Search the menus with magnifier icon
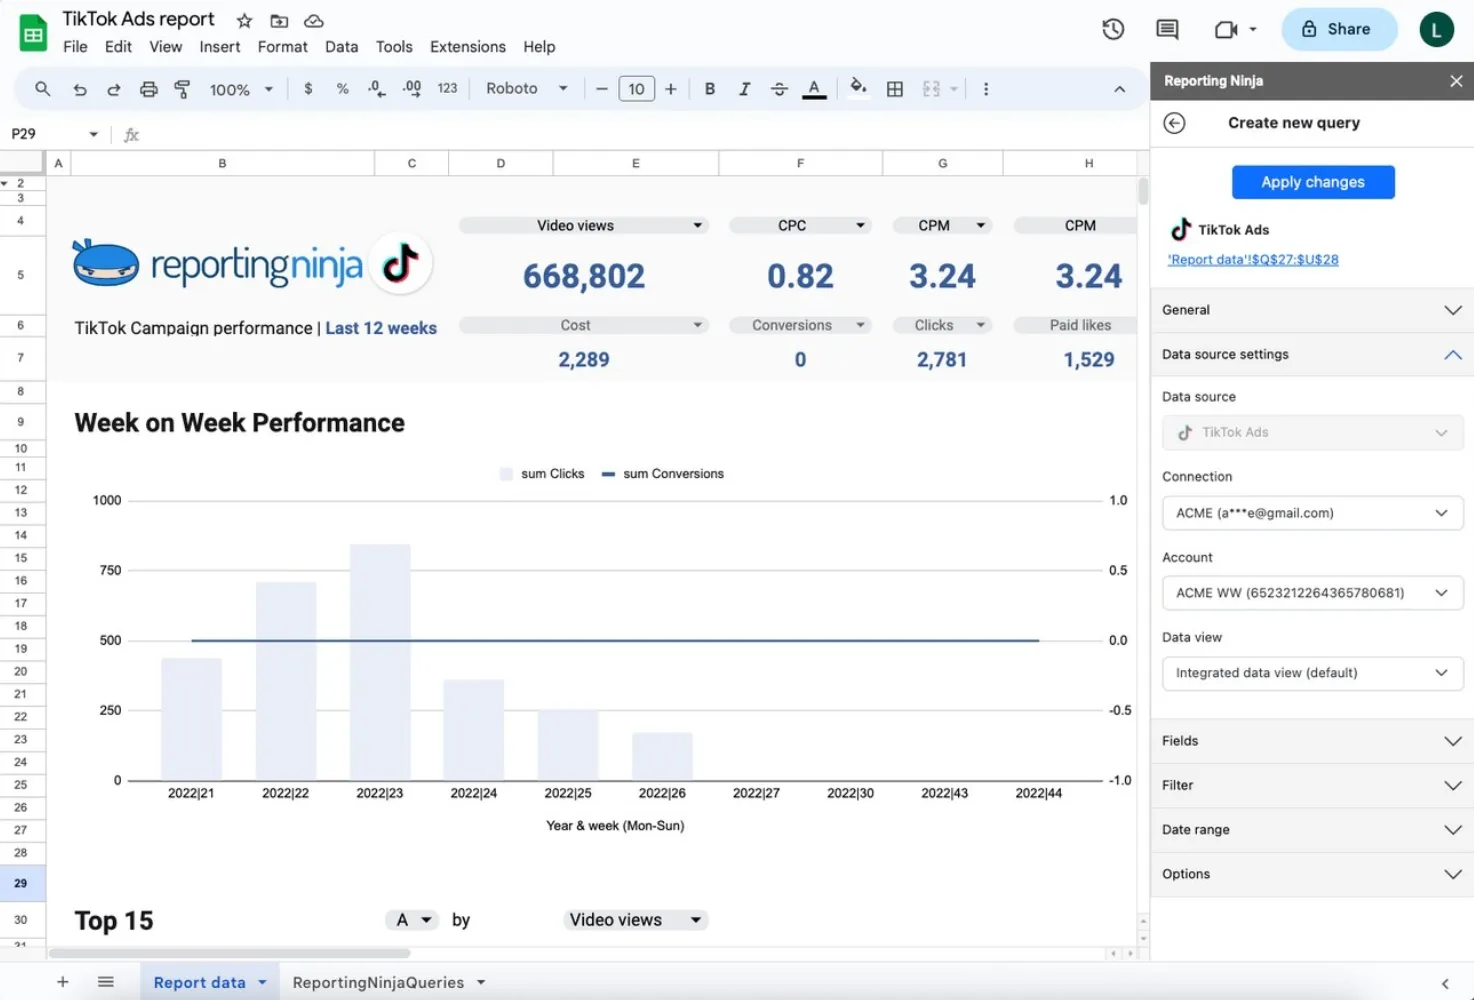This screenshot has height=1000, width=1474. (x=42, y=89)
